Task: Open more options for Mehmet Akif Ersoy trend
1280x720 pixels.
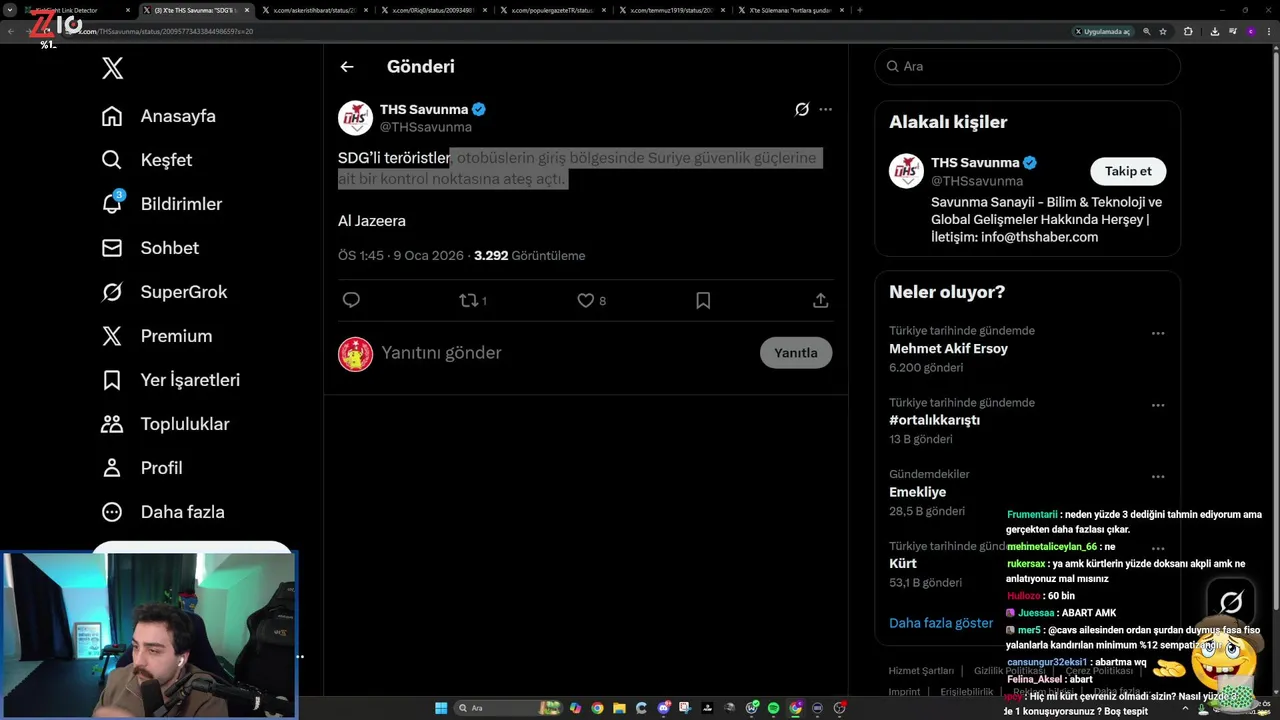Action: pyautogui.click(x=1158, y=333)
